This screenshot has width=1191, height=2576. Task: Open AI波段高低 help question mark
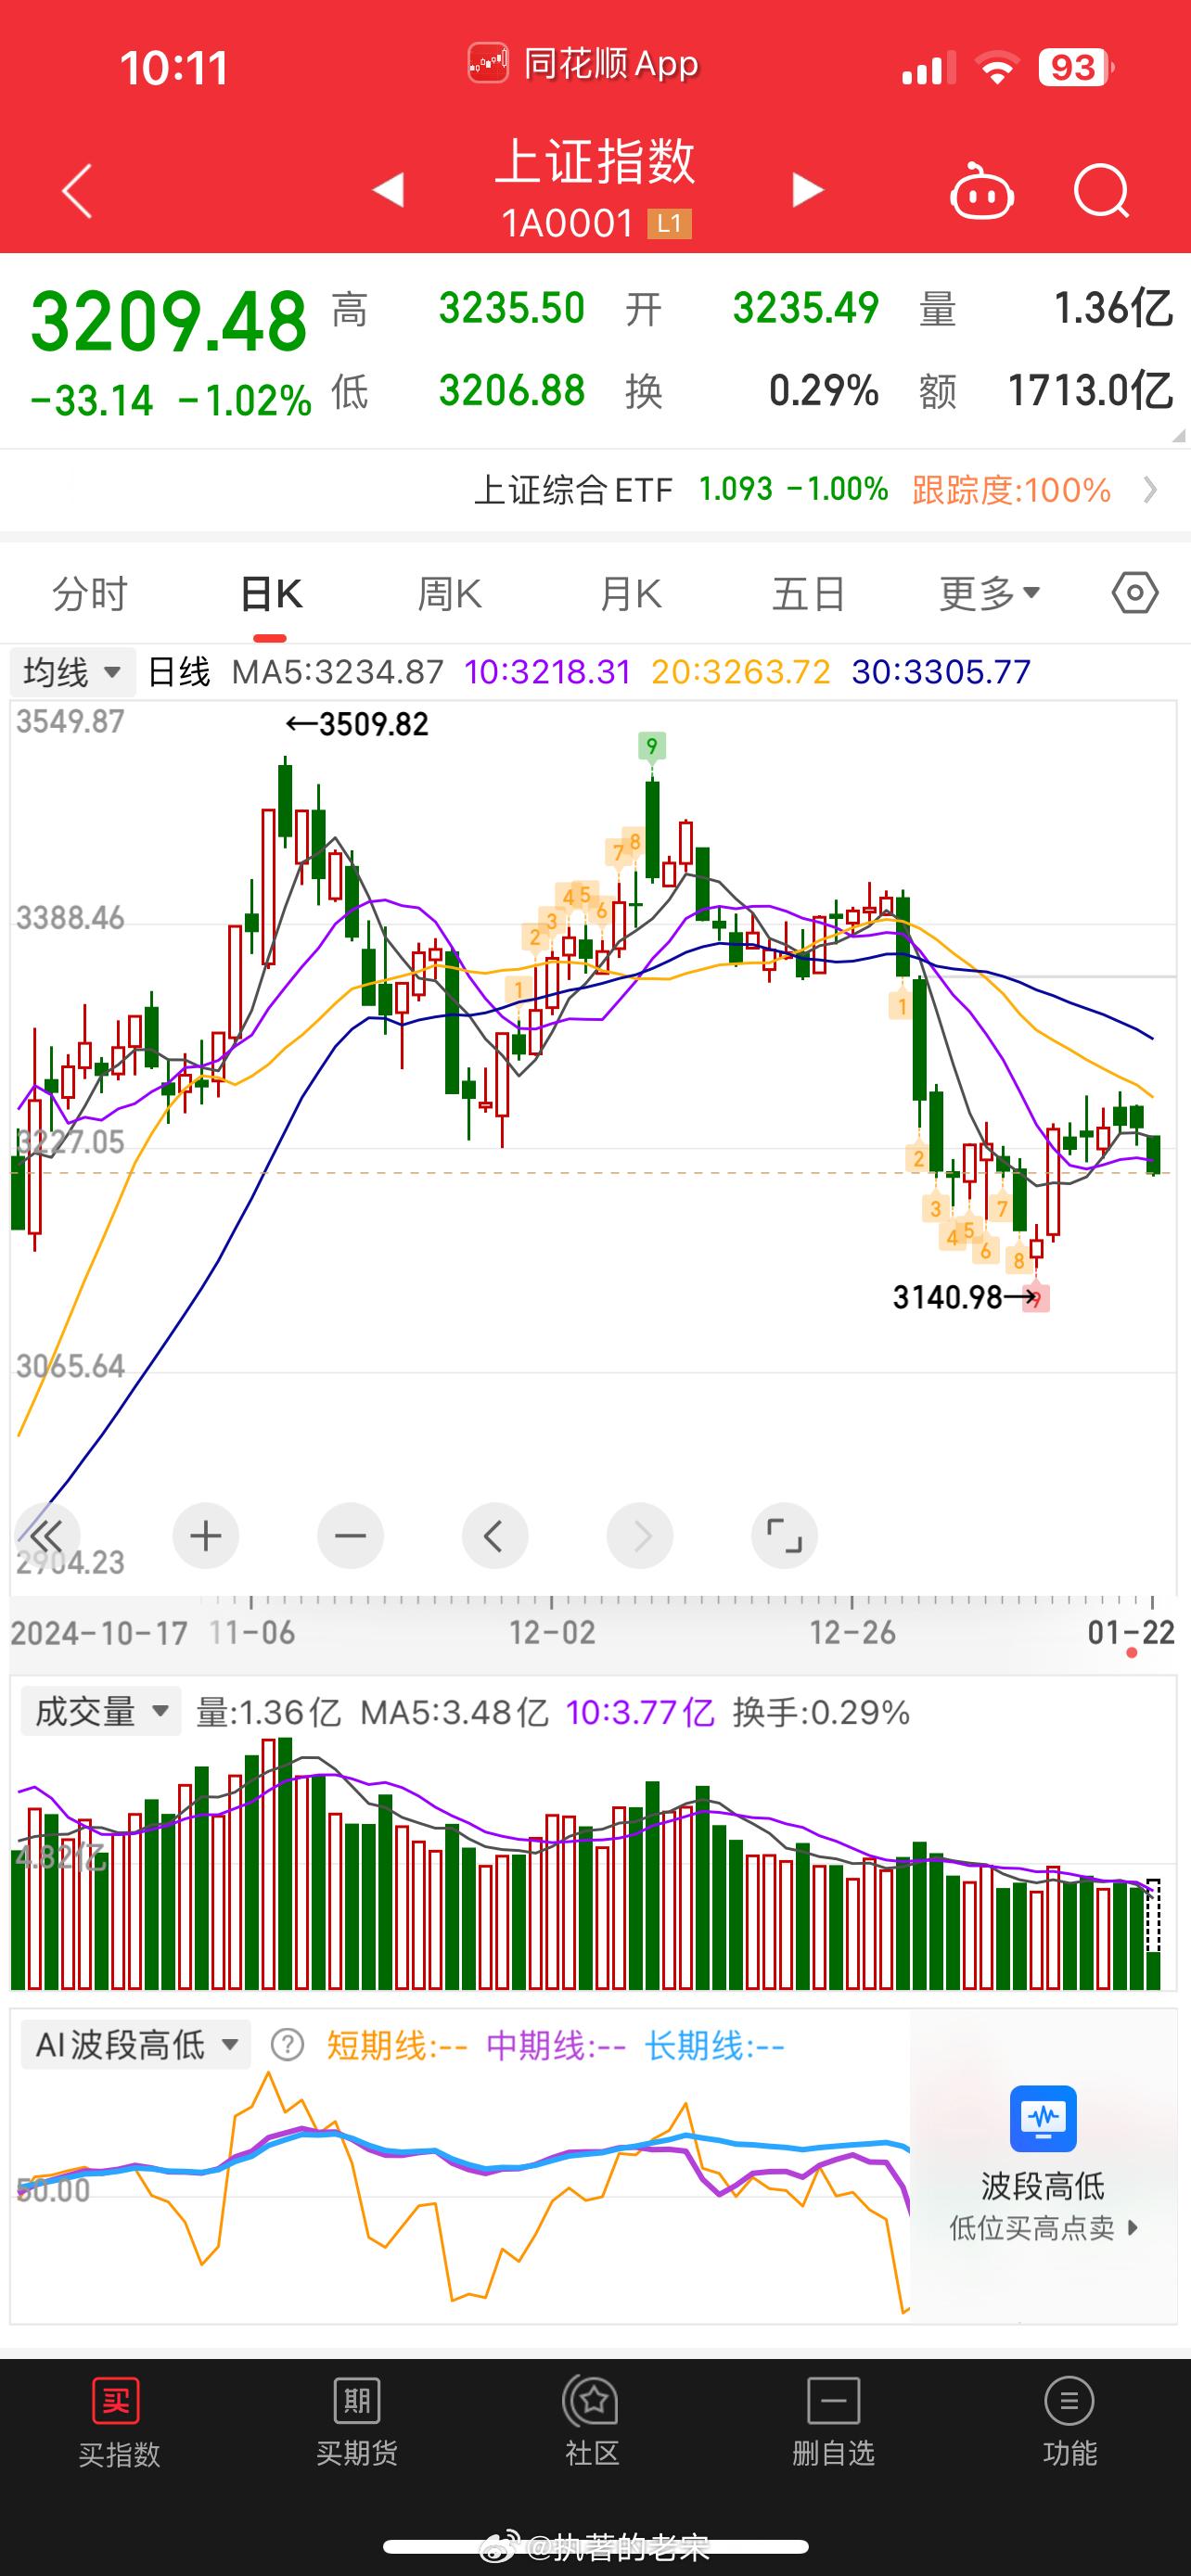pos(287,2045)
